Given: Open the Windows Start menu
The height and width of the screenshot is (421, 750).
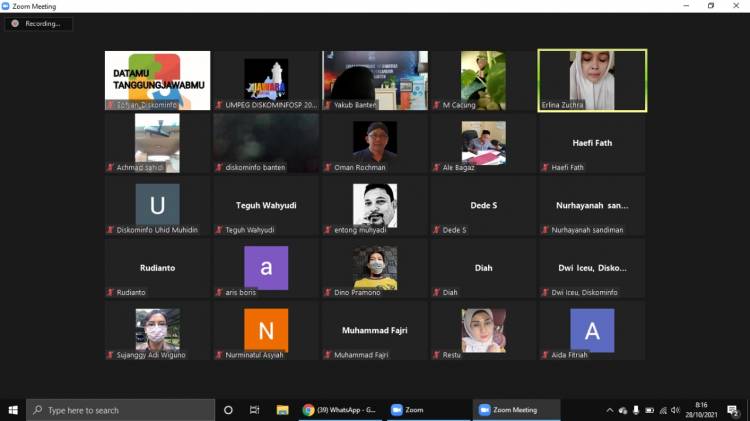Looking at the screenshot, I should [13, 410].
